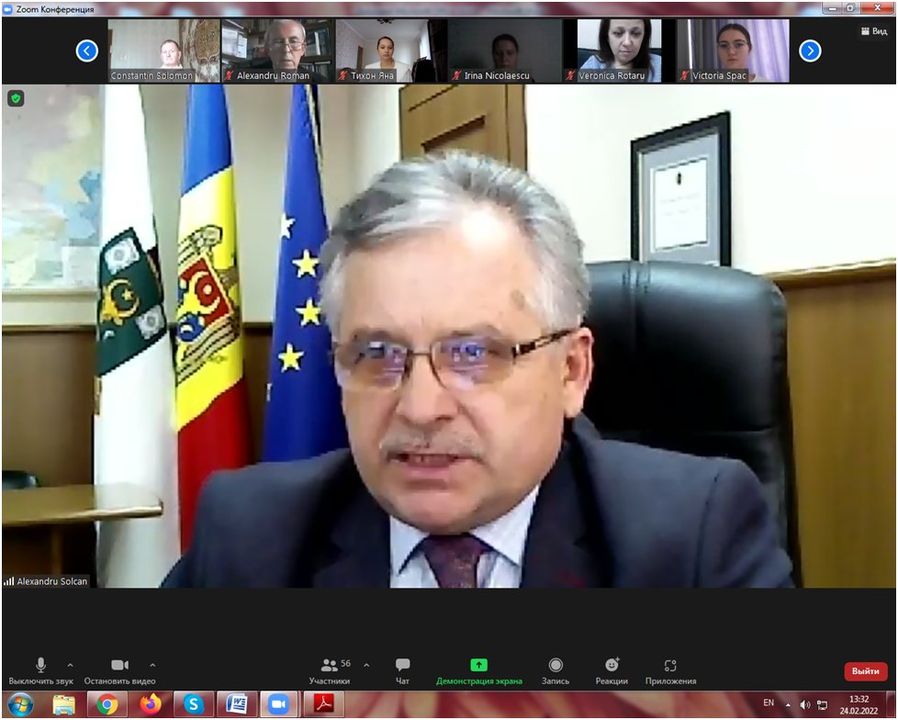Start recording with the Запись button
The width and height of the screenshot is (898, 720).
555,671
